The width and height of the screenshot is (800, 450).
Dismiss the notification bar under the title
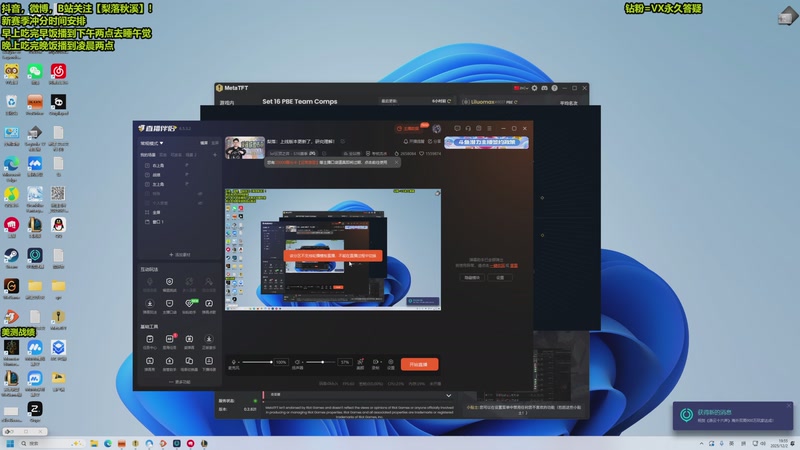(x=396, y=162)
